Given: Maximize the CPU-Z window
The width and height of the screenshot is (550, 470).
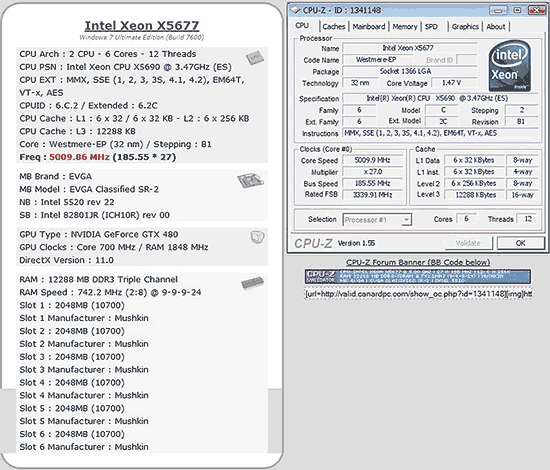Looking at the screenshot, I should click(517, 10).
